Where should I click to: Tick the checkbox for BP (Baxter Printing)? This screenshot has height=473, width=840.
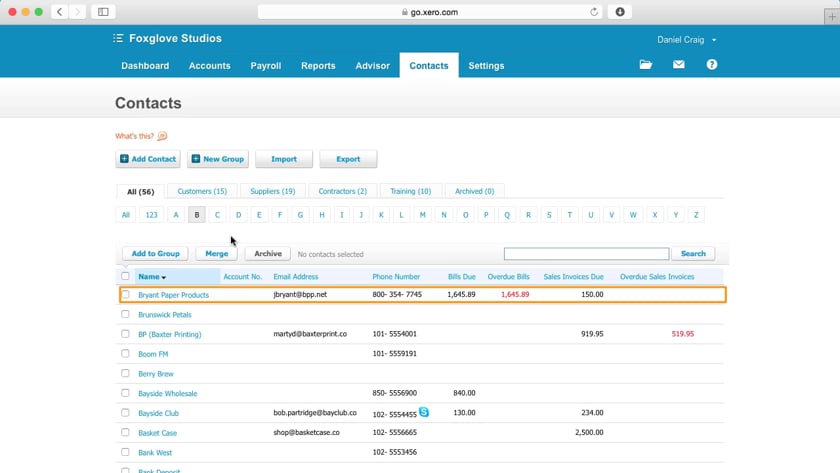(125, 334)
